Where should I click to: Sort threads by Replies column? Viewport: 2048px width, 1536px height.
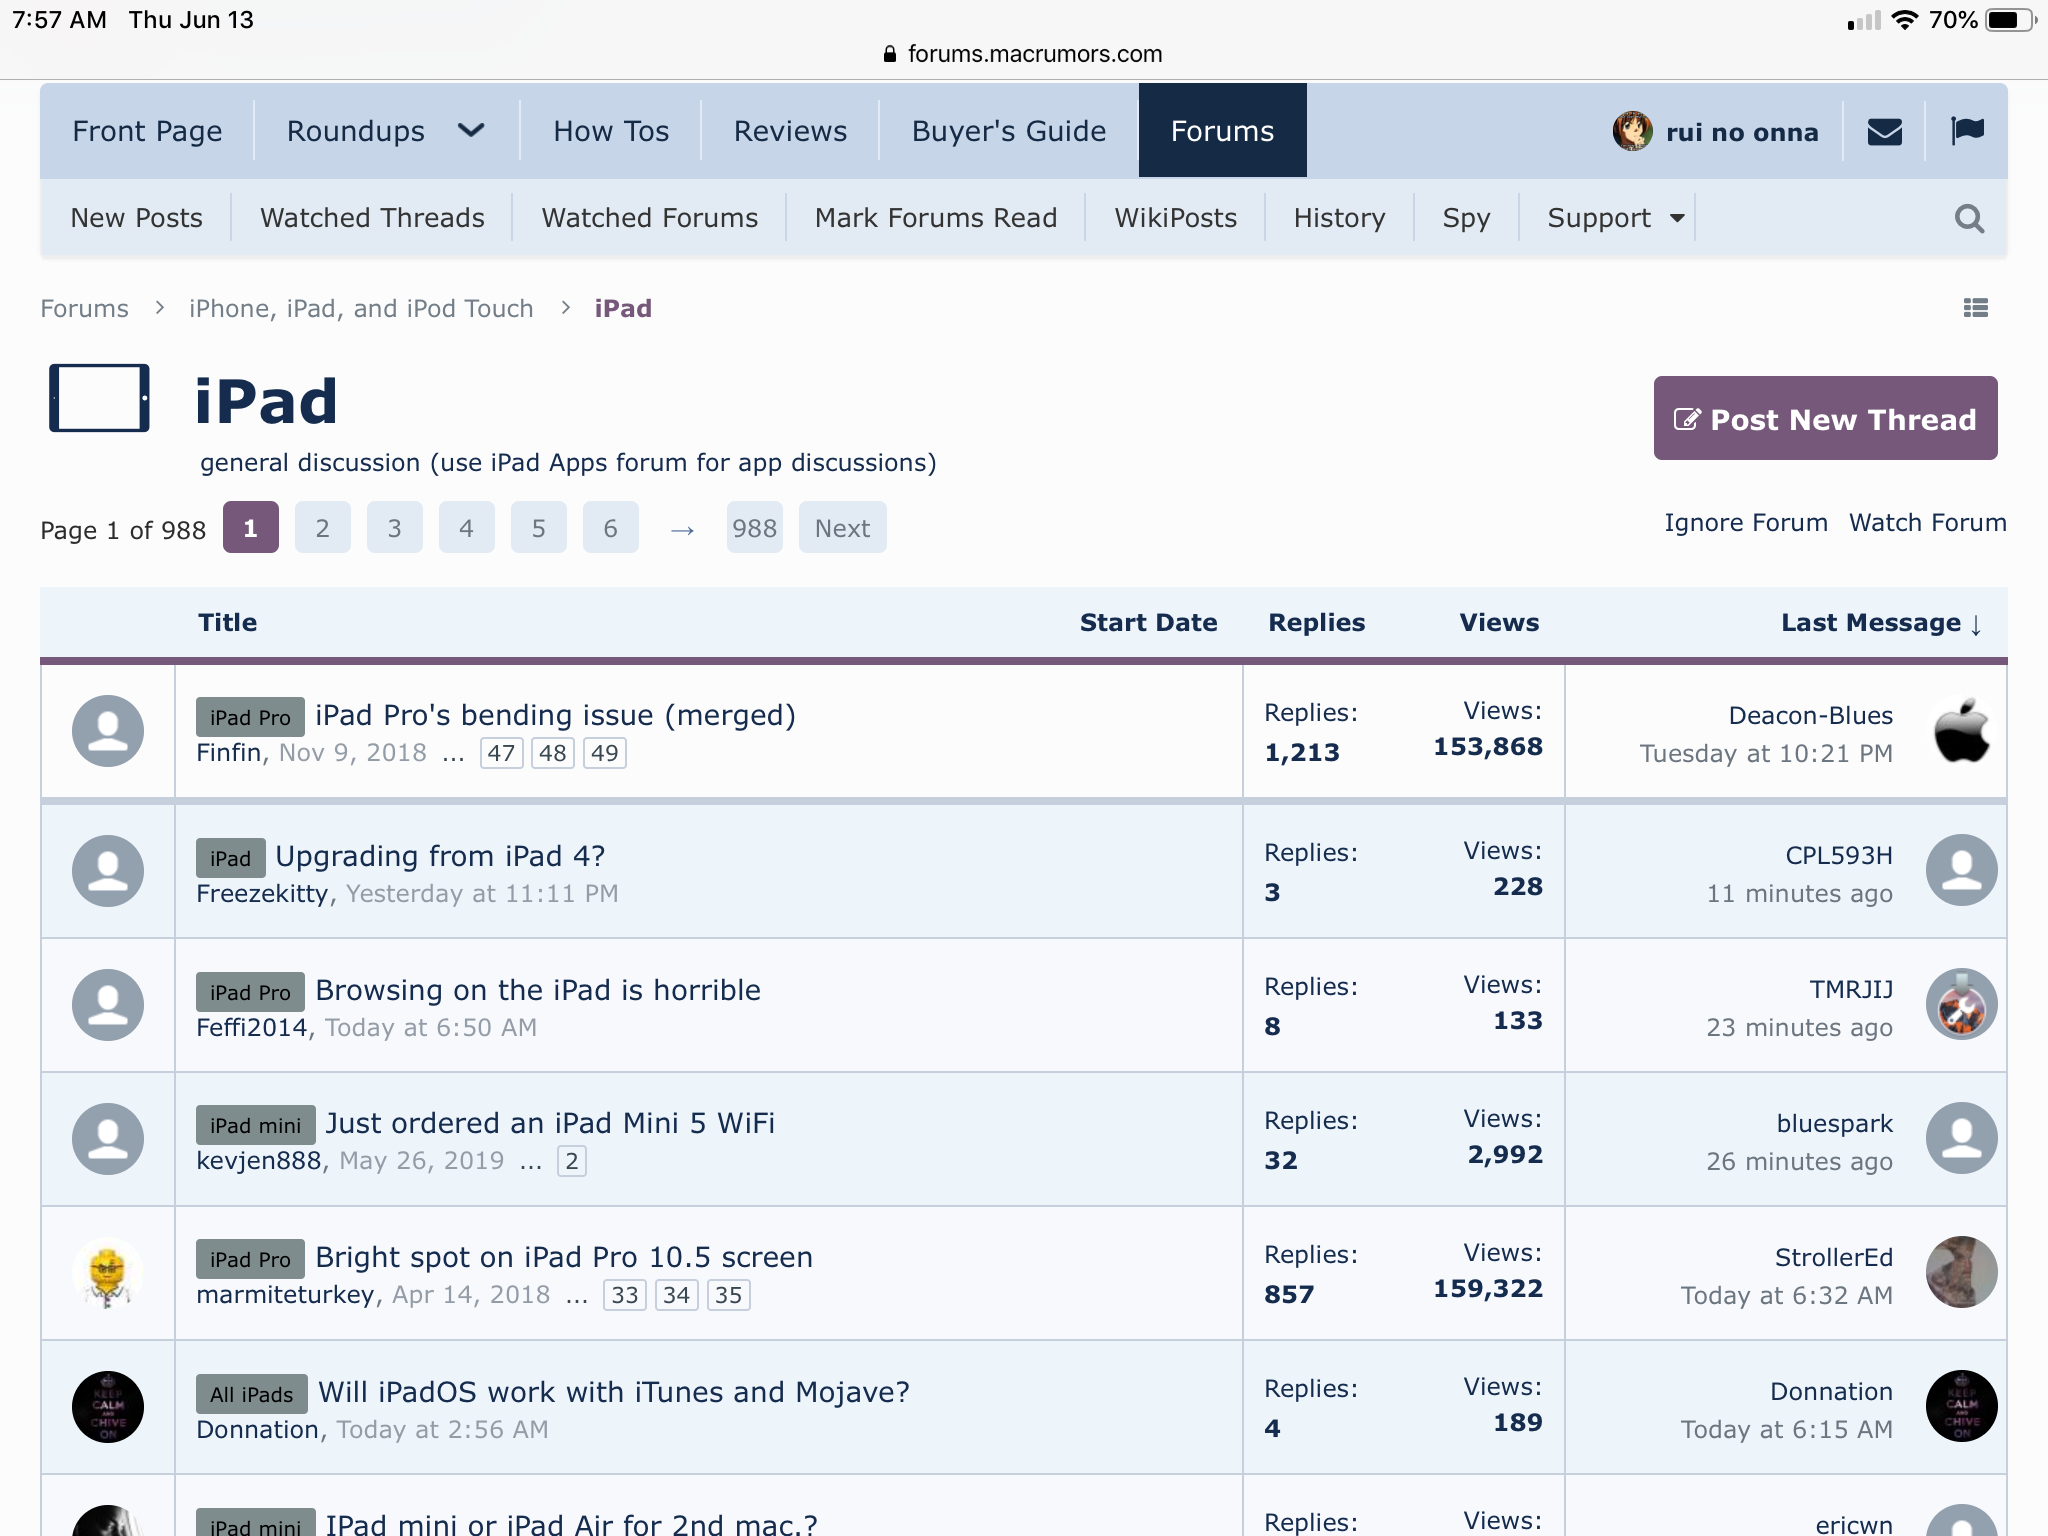[x=1316, y=623]
